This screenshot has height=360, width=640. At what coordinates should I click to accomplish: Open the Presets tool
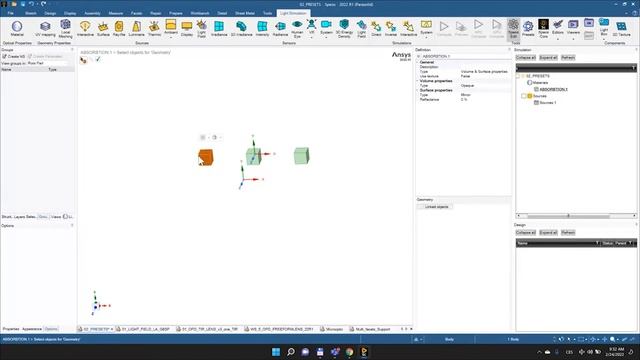tap(528, 29)
